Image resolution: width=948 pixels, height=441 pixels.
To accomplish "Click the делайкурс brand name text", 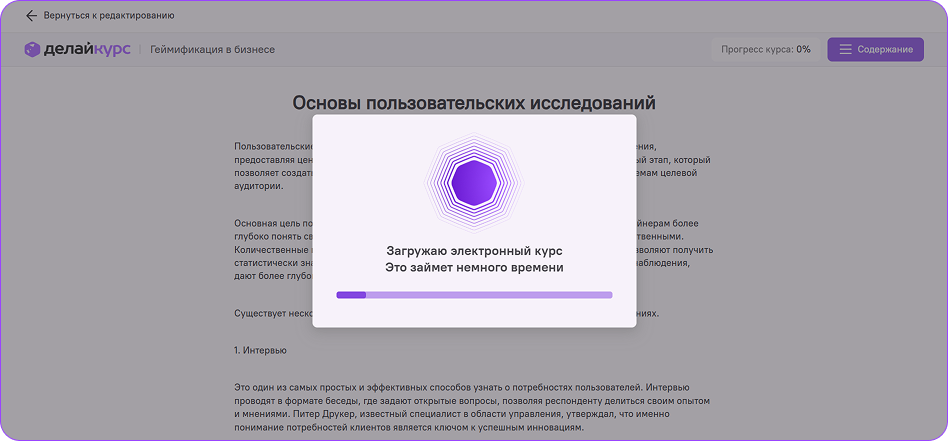I will coord(87,50).
